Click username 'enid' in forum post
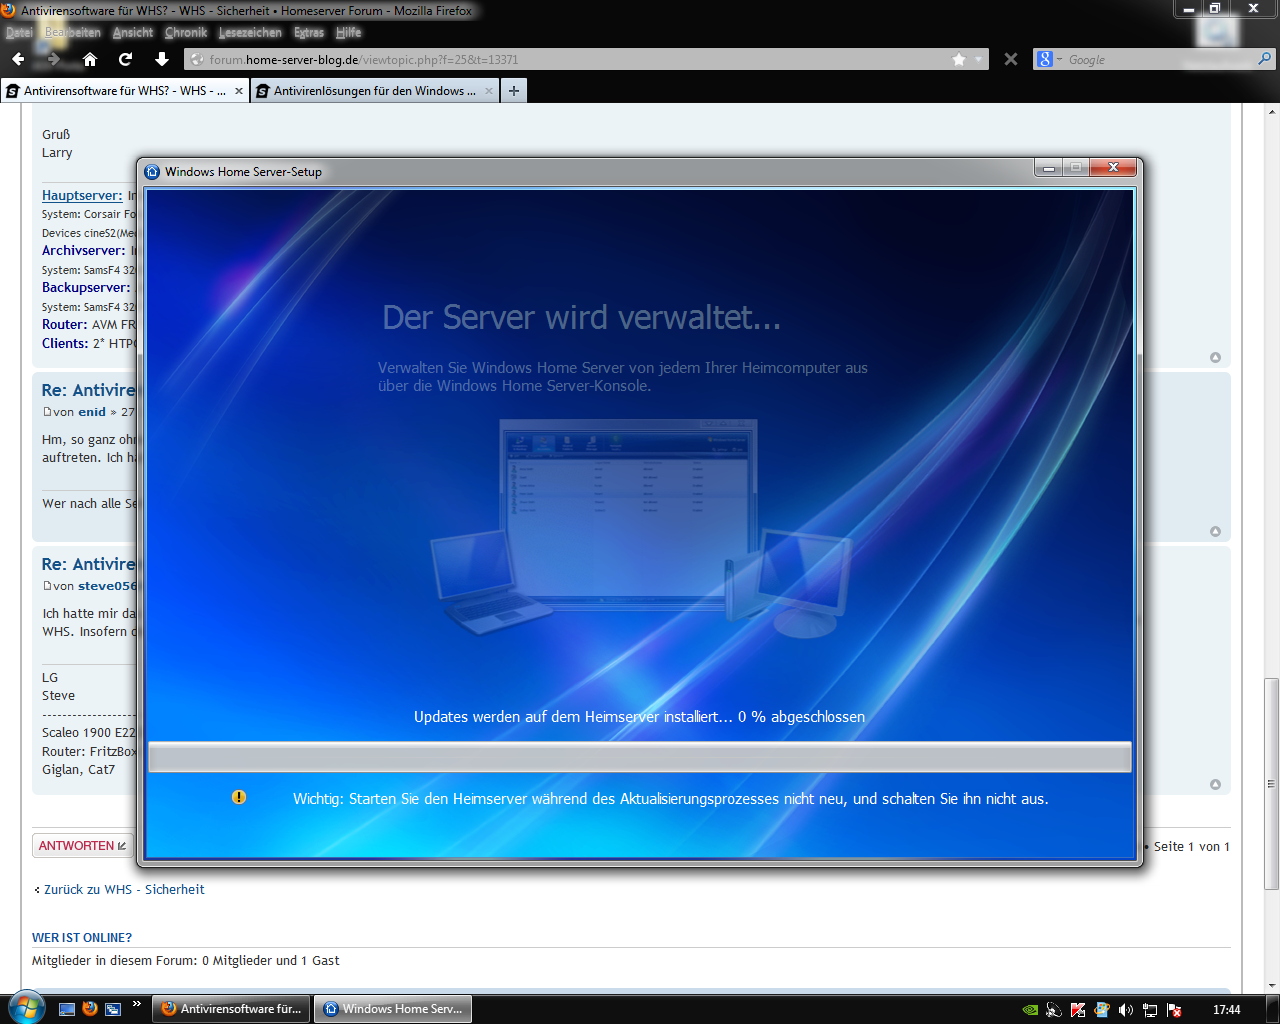The image size is (1280, 1024). click(x=92, y=412)
